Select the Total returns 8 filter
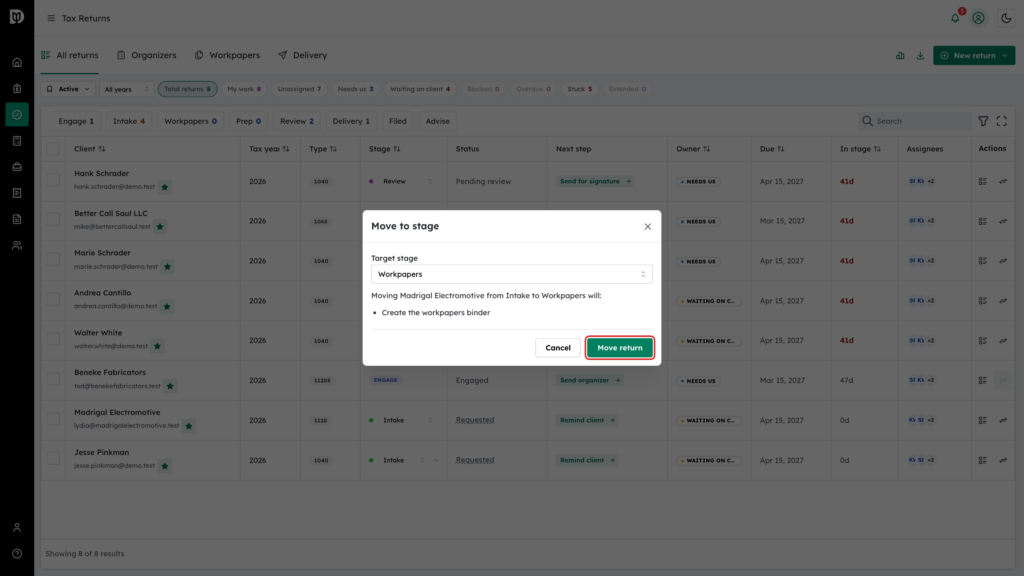 [187, 89]
